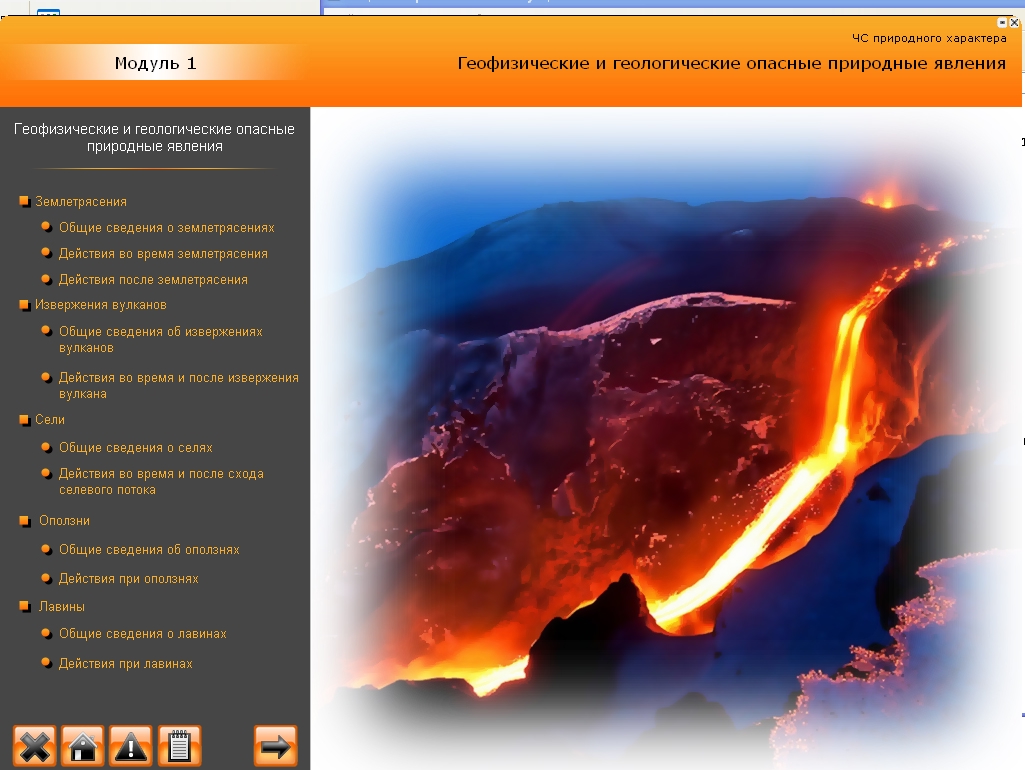
Task: Select the Сели section heading
Action: click(50, 420)
